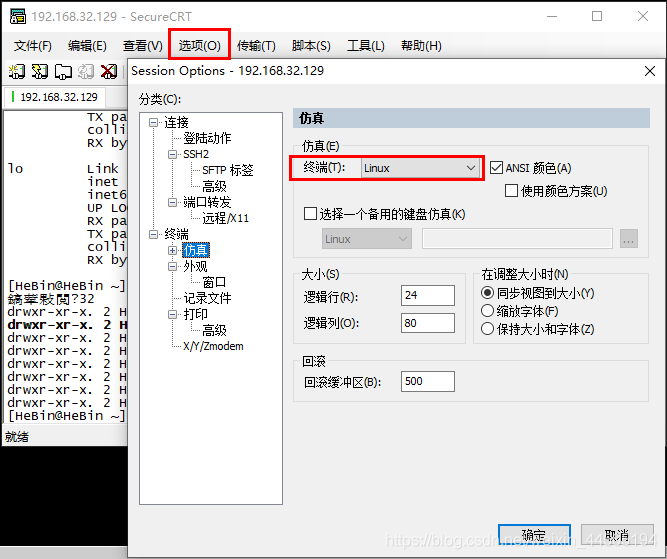Open Connect in Tab folder icon
This screenshot has width=667, height=559.
[x=63, y=71]
